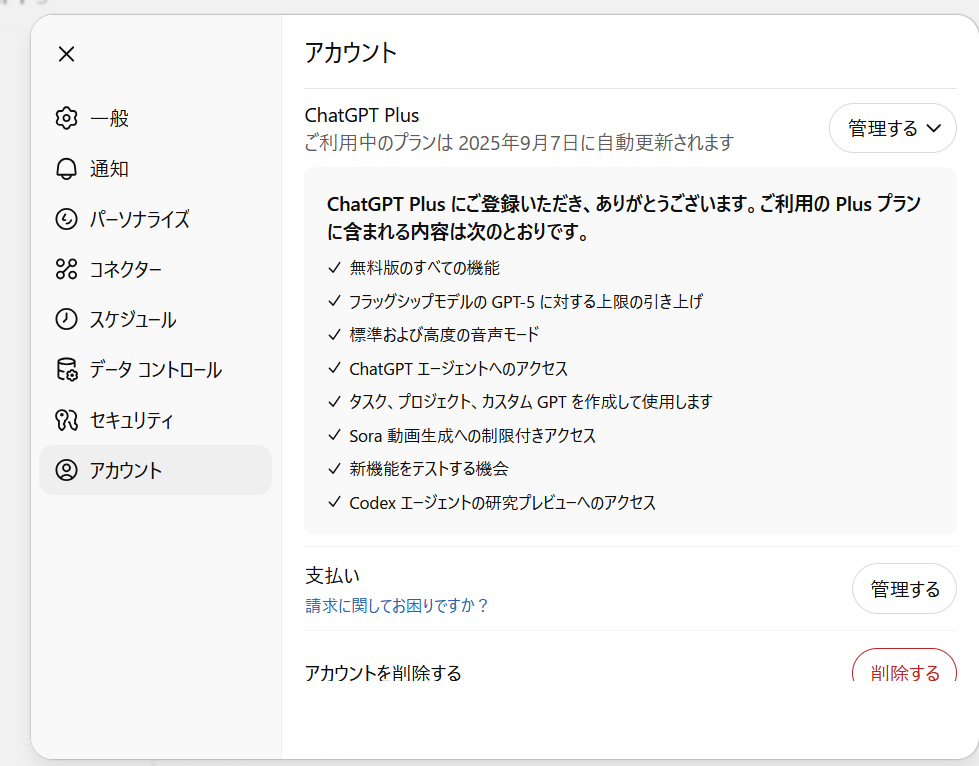Click the gear icon beside 一般
Screen dimensions: 979x766
(x=66, y=118)
